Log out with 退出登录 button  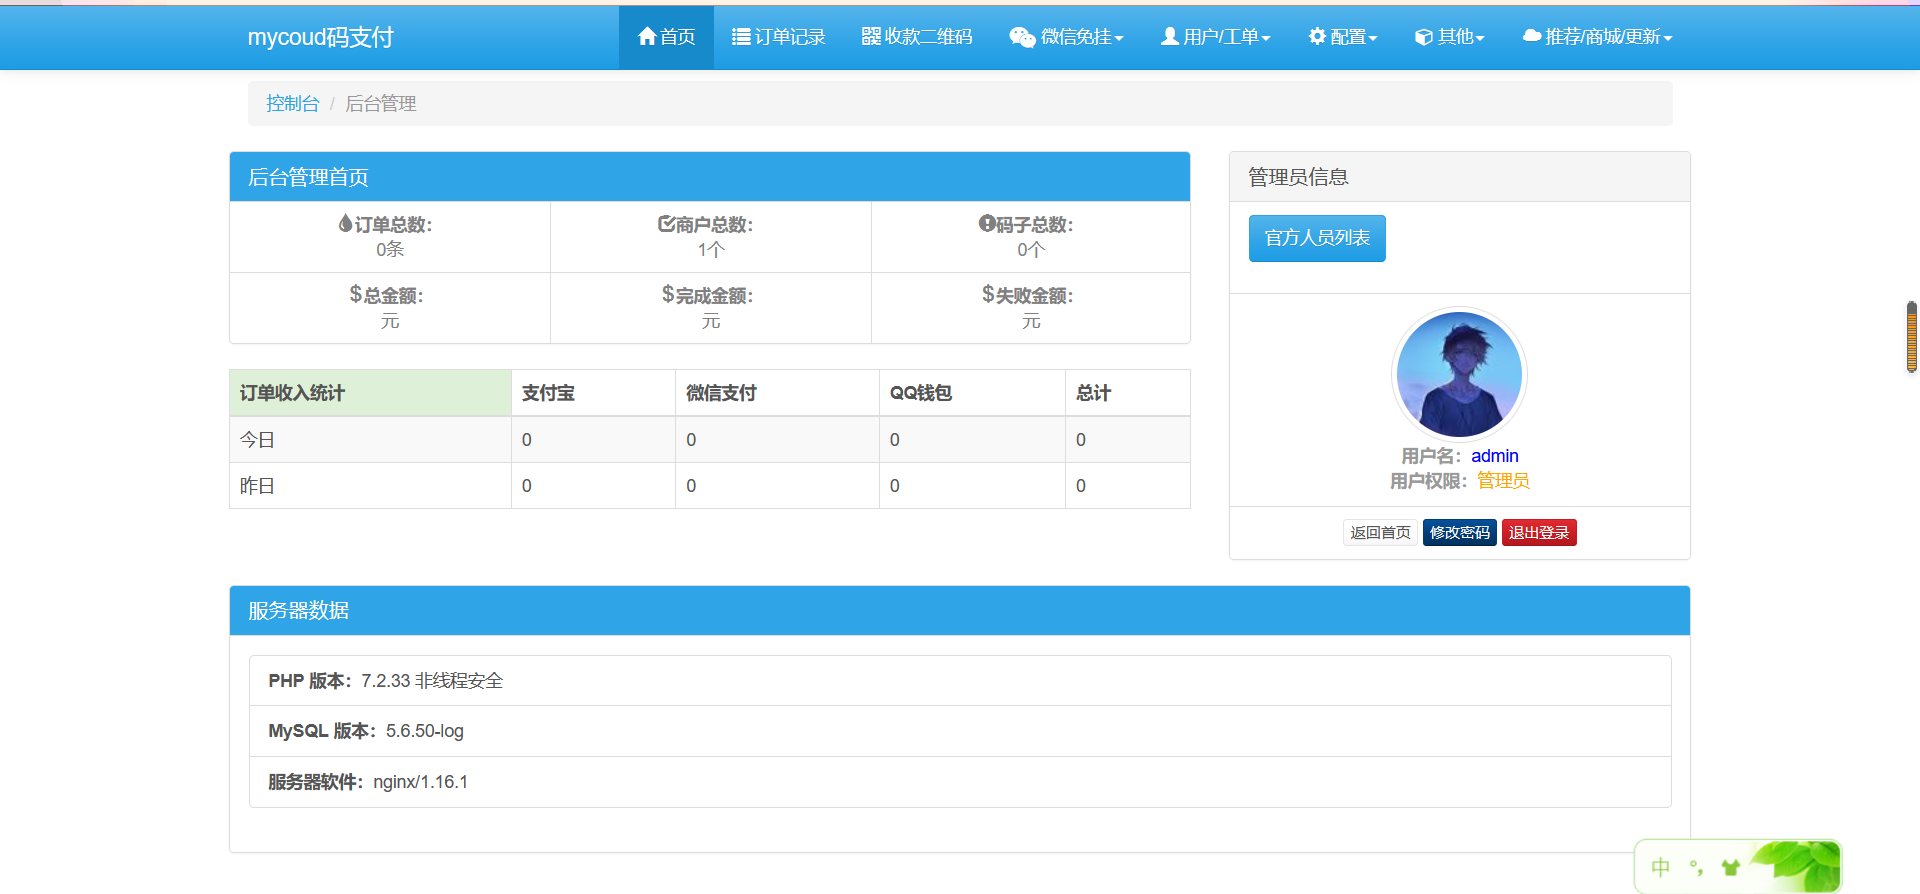pyautogui.click(x=1538, y=533)
